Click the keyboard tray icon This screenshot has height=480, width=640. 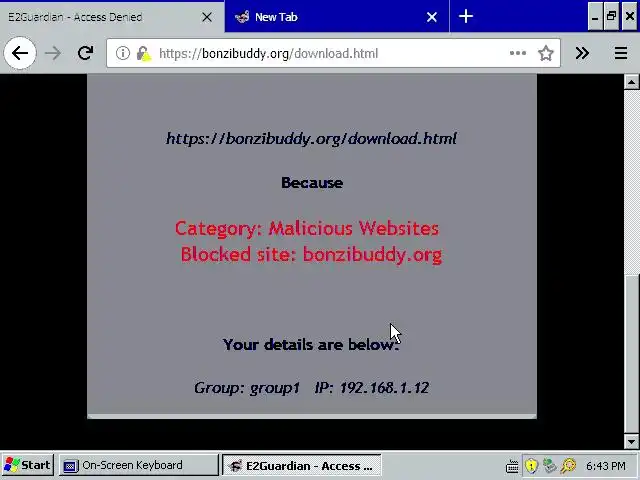512,466
